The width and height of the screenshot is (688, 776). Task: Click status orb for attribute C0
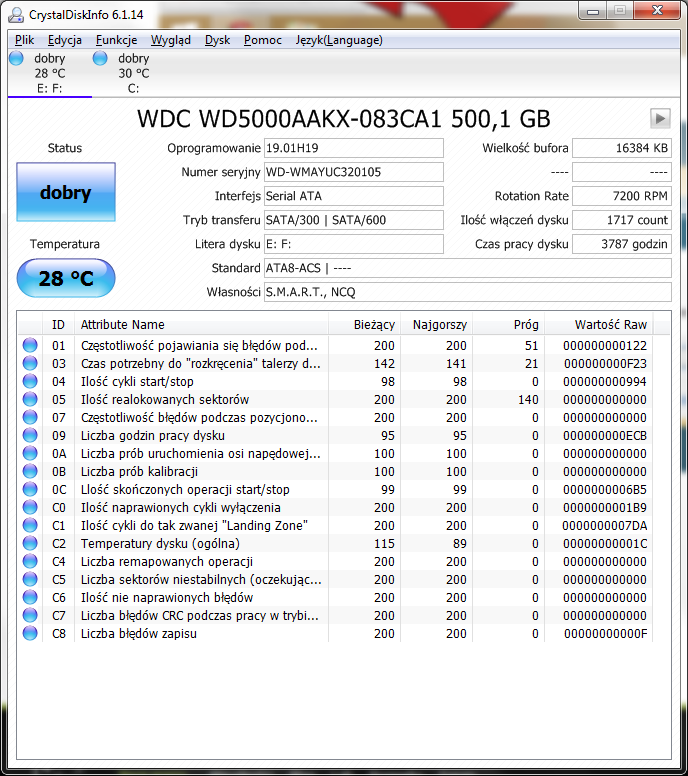tap(30, 507)
